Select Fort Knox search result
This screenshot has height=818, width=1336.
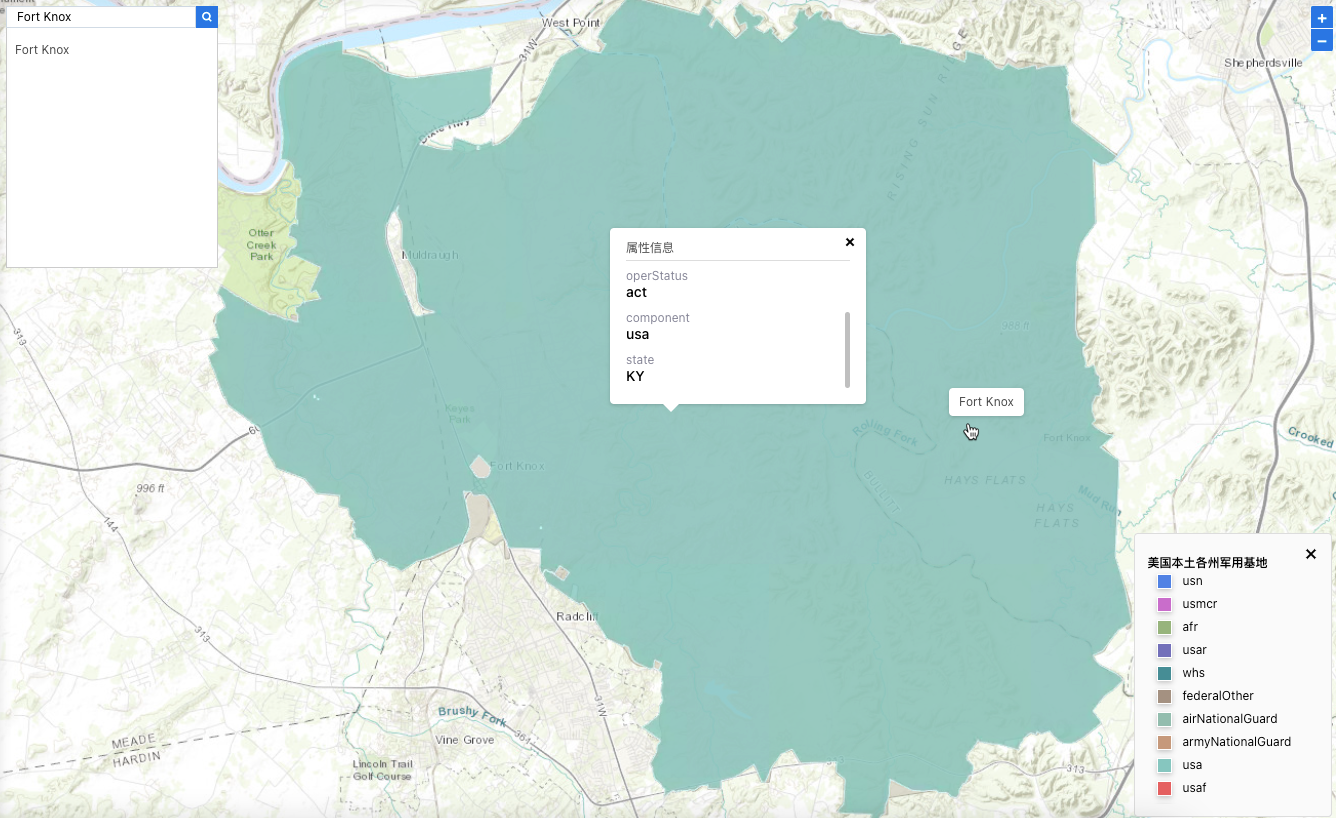[42, 50]
